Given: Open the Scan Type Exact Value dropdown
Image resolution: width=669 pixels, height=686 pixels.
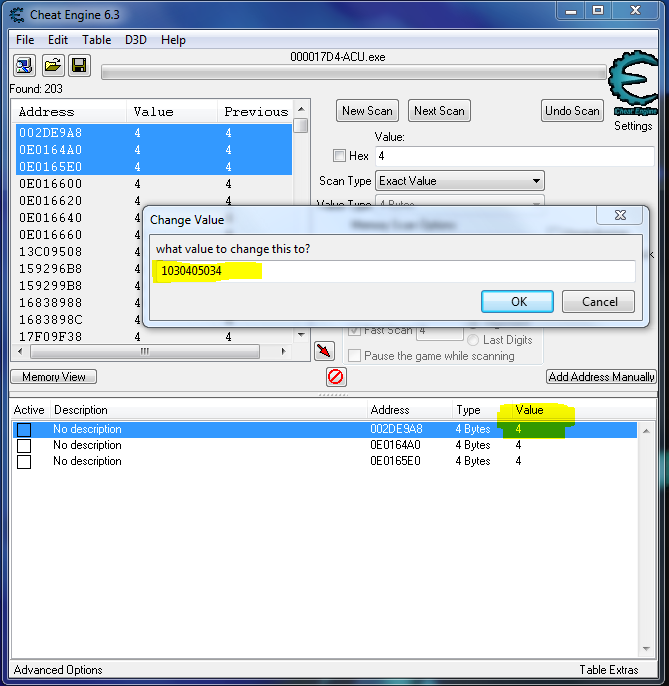Looking at the screenshot, I should [460, 181].
